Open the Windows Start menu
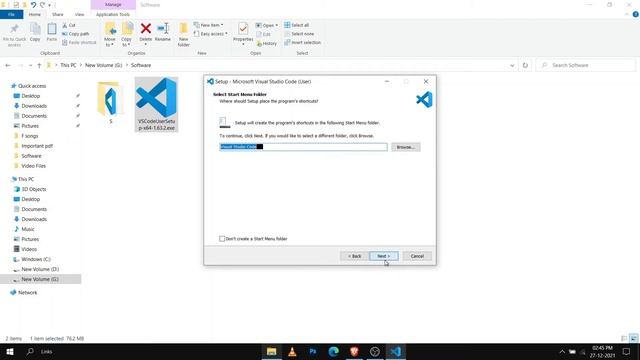The width and height of the screenshot is (640, 360). (x=10, y=351)
